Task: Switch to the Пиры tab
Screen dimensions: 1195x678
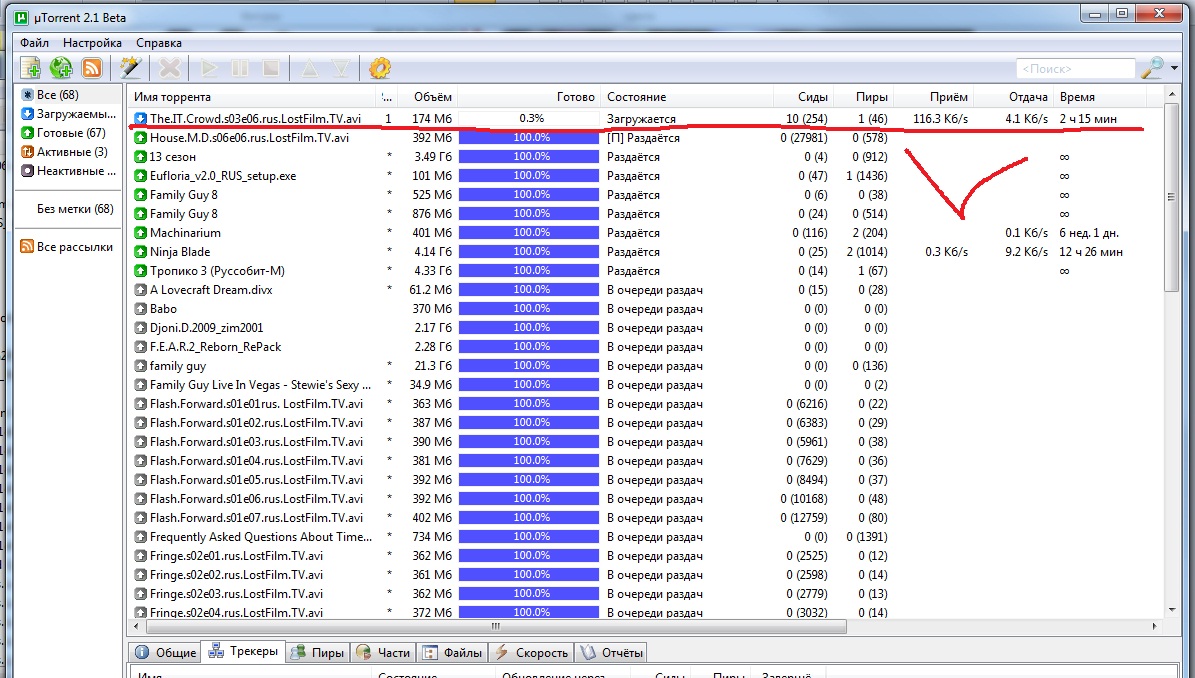Action: [318, 653]
